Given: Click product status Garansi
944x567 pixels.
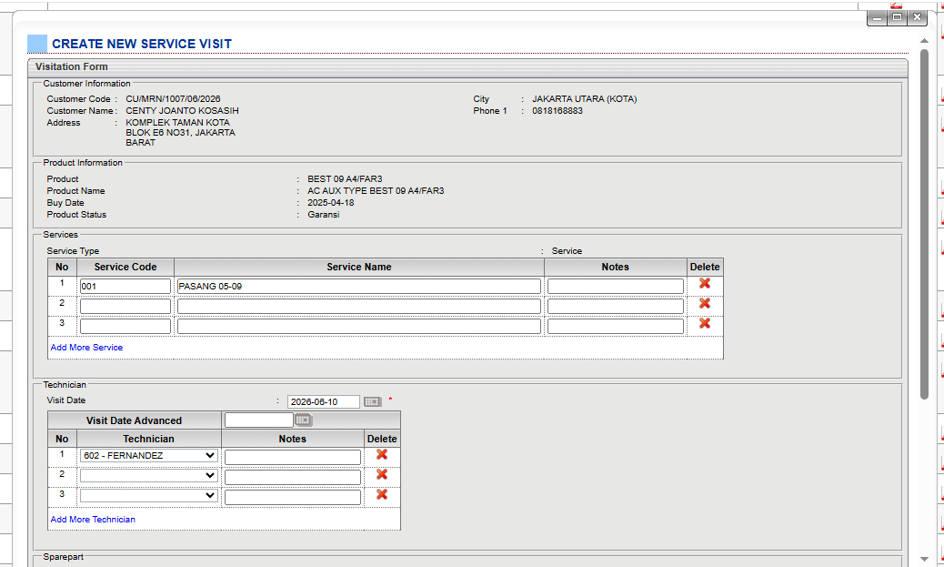Looking at the screenshot, I should pyautogui.click(x=323, y=215).
